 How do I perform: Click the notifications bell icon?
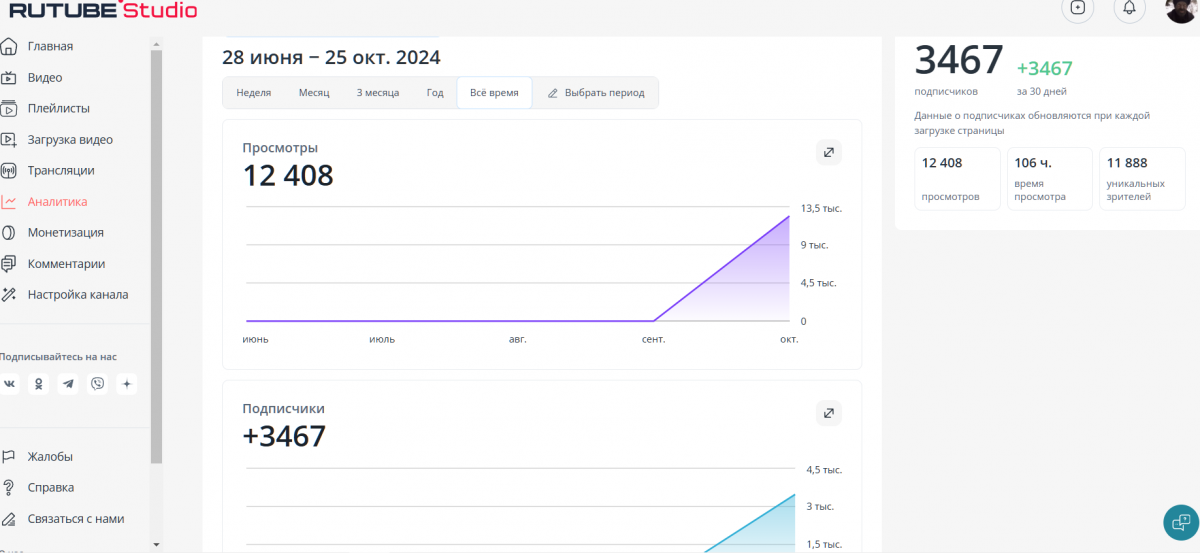(1129, 8)
